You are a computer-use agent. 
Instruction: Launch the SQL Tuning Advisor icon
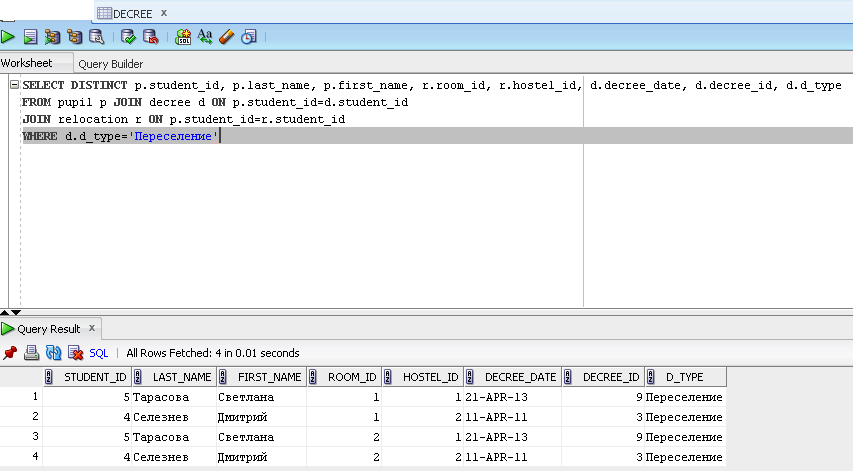point(96,37)
